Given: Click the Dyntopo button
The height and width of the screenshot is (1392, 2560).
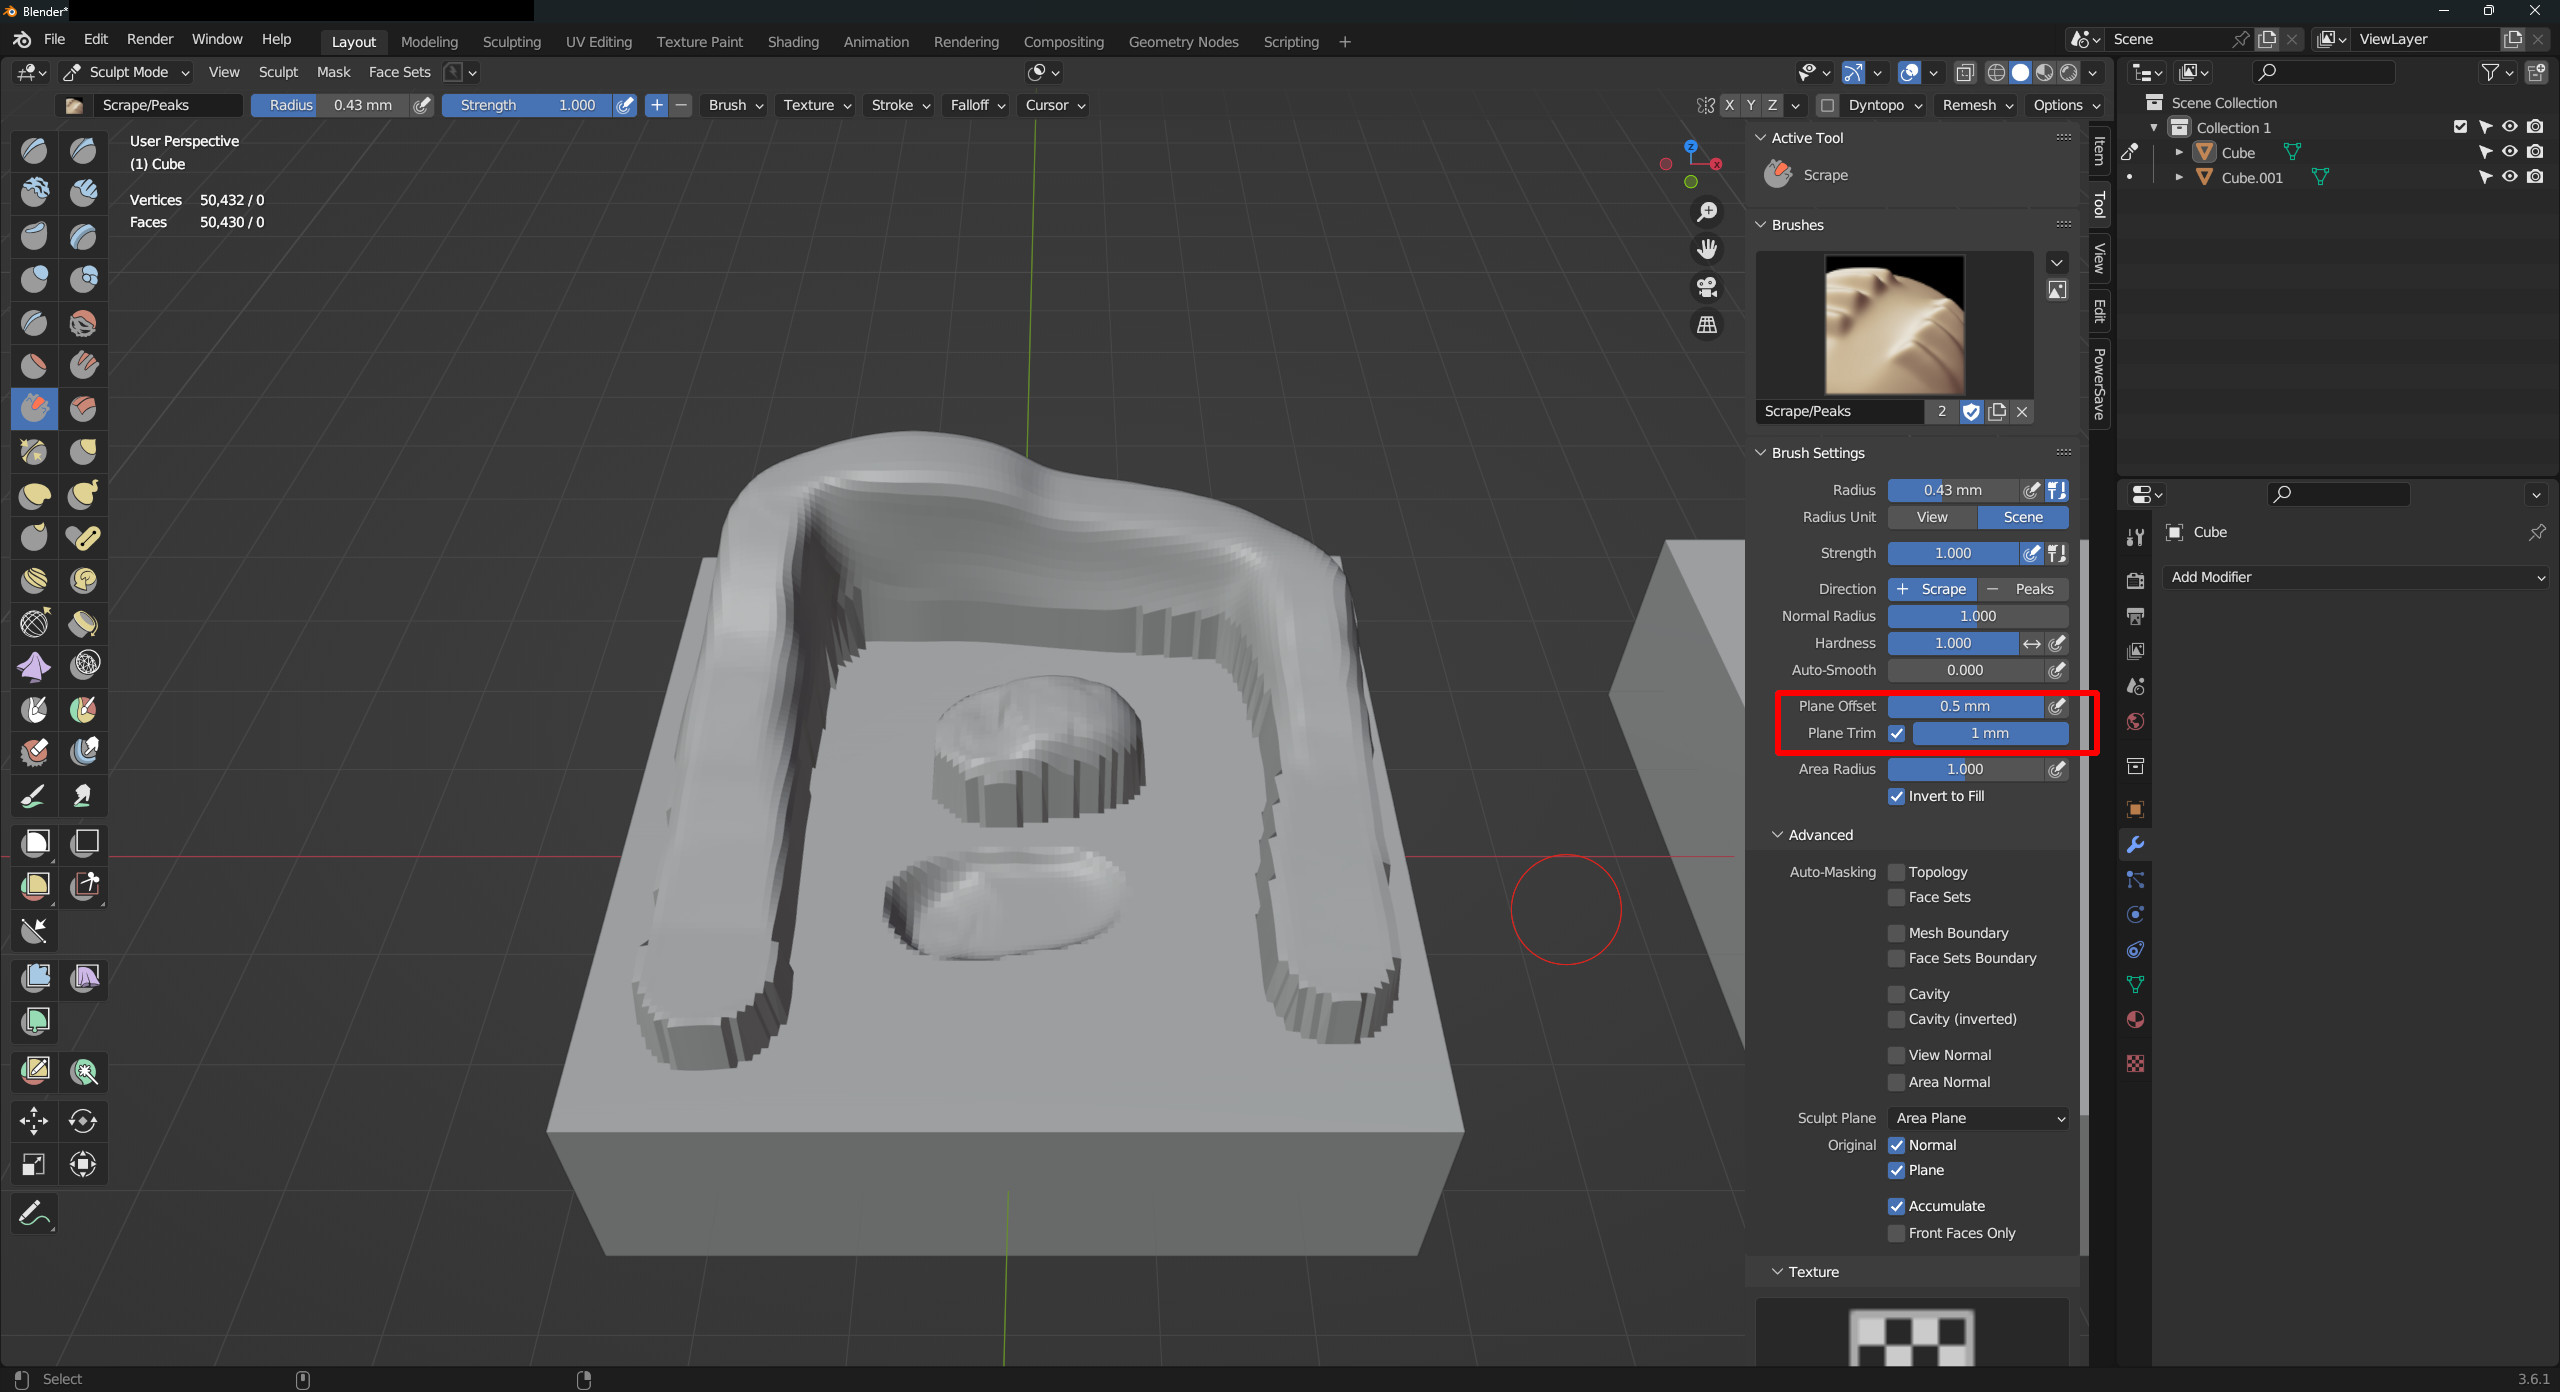Looking at the screenshot, I should coord(1884,105).
